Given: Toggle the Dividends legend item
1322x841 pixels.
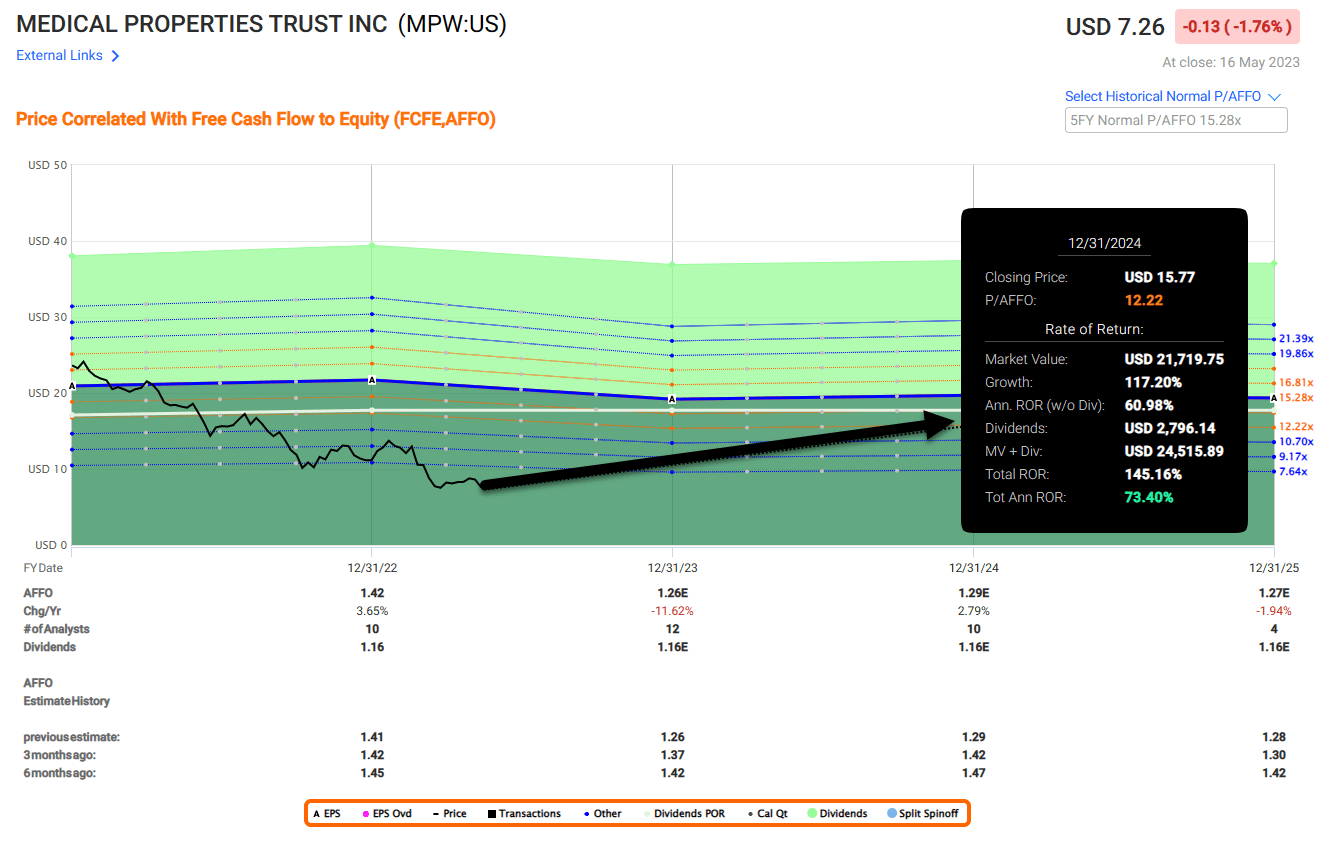Looking at the screenshot, I should point(837,814).
